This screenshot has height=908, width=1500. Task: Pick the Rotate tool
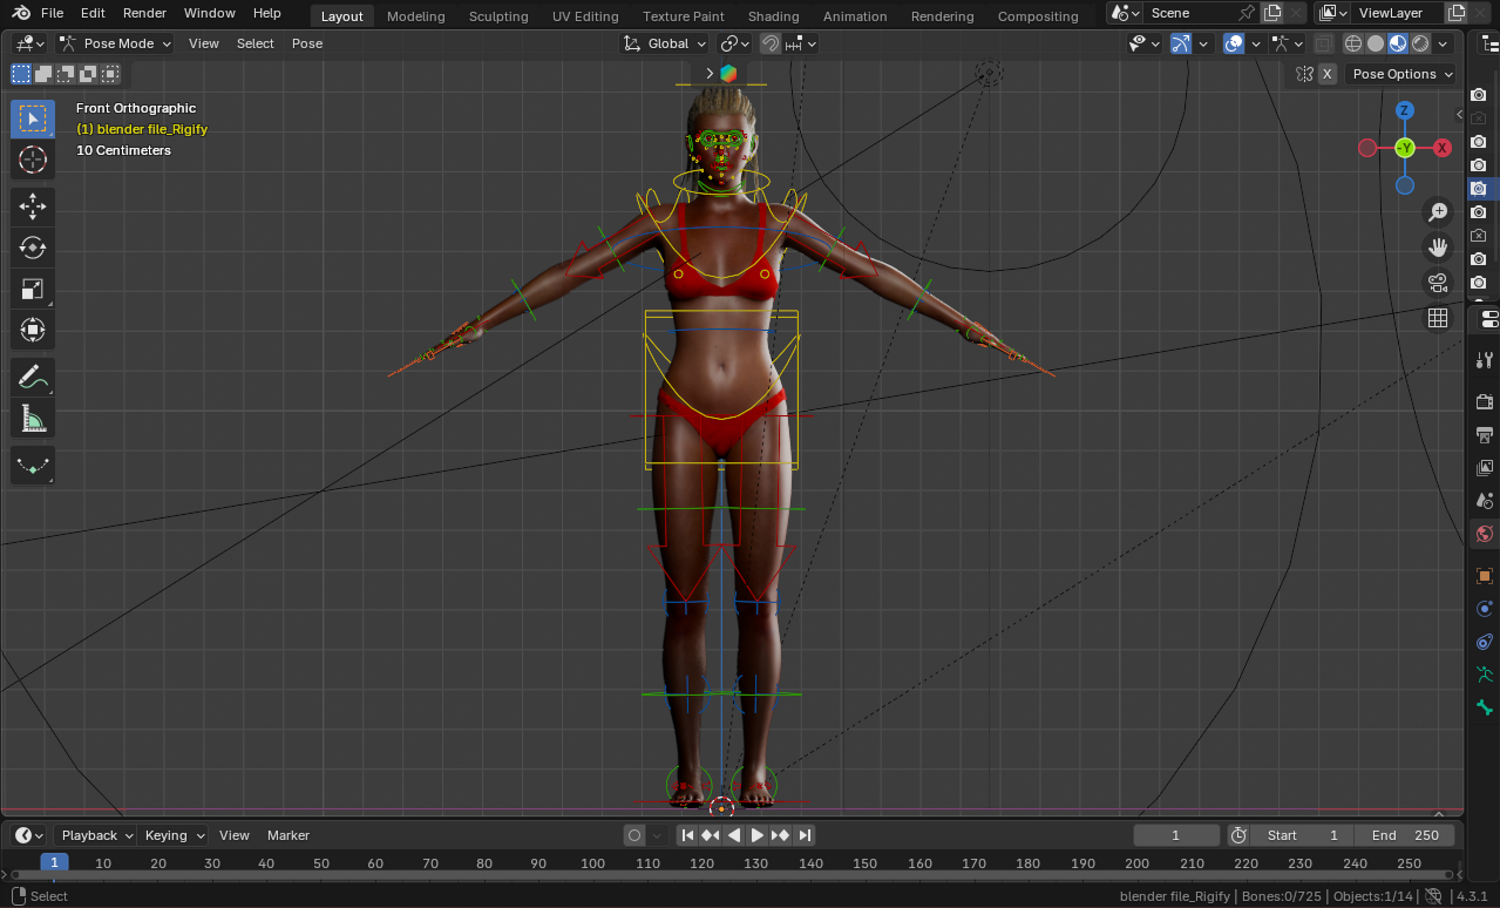[x=32, y=247]
